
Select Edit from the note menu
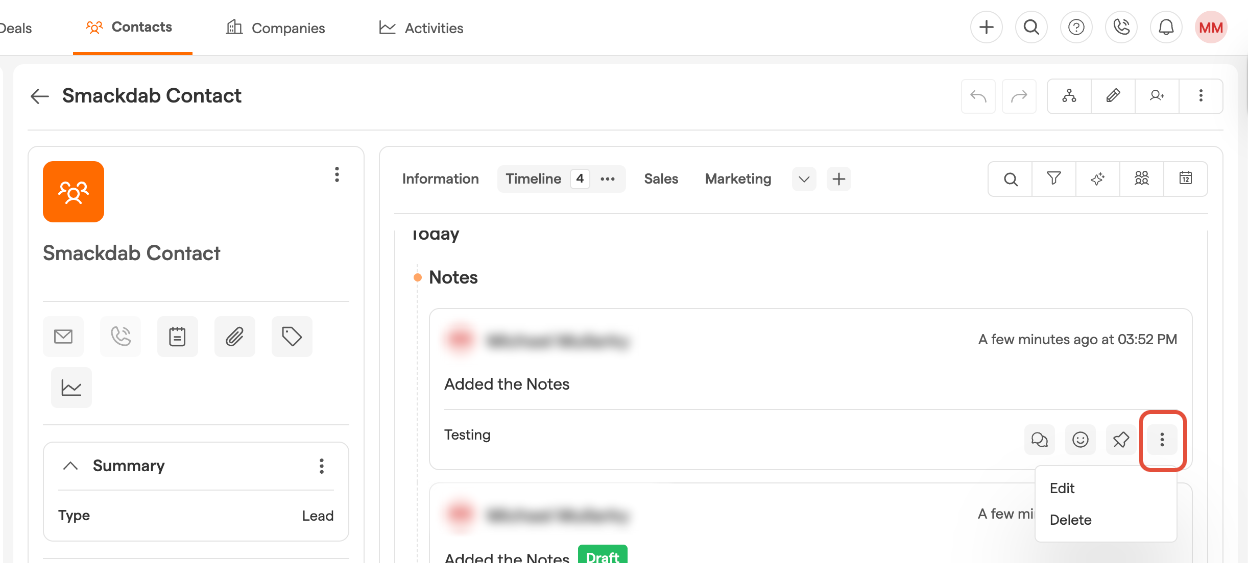coord(1062,488)
